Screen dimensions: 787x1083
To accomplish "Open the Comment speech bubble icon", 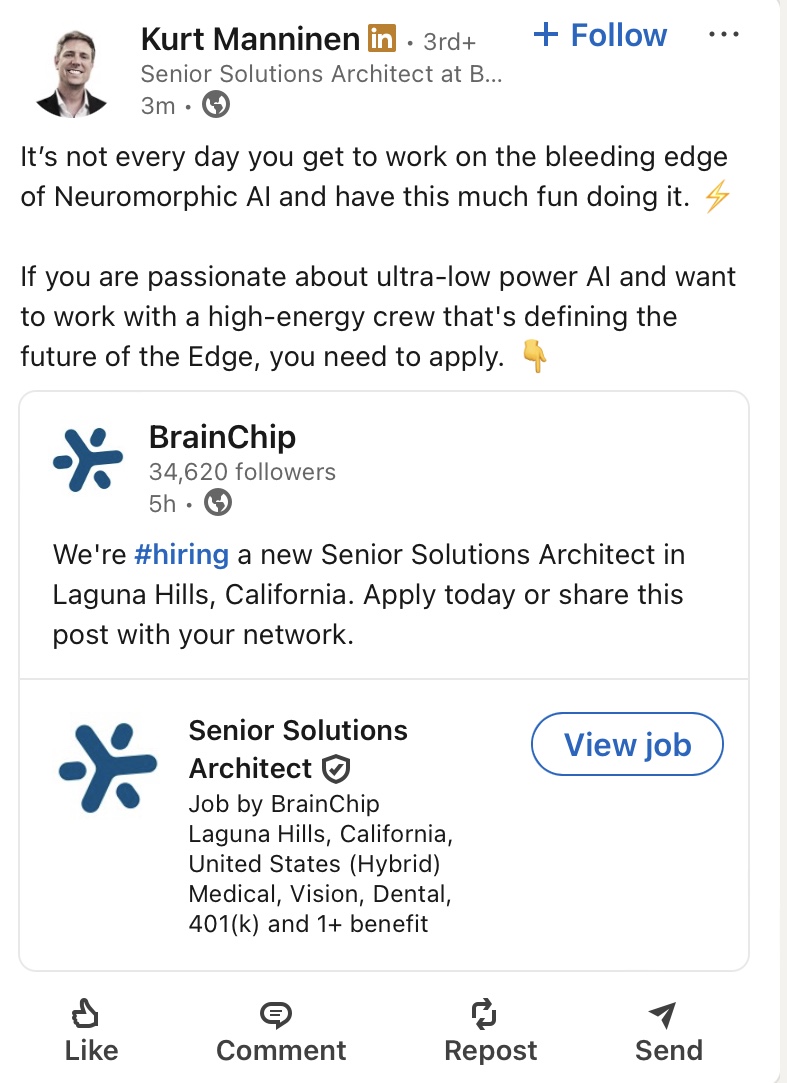I will pyautogui.click(x=275, y=1016).
